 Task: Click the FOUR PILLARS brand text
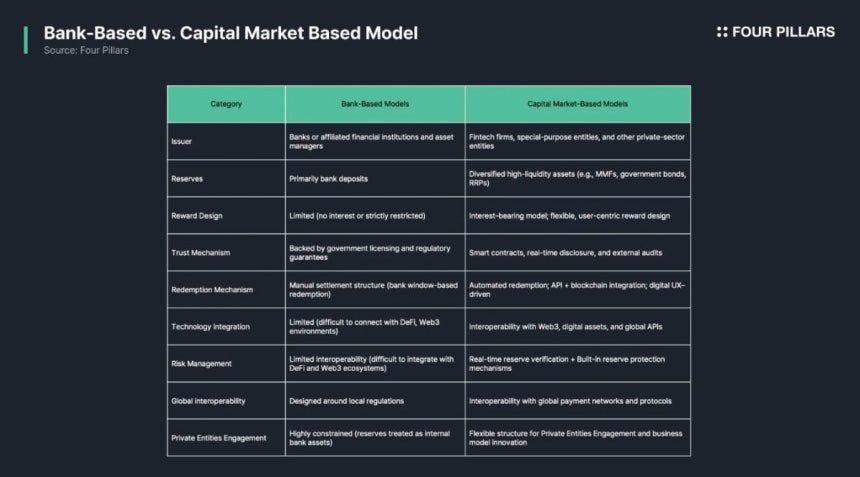pyautogui.click(x=783, y=32)
